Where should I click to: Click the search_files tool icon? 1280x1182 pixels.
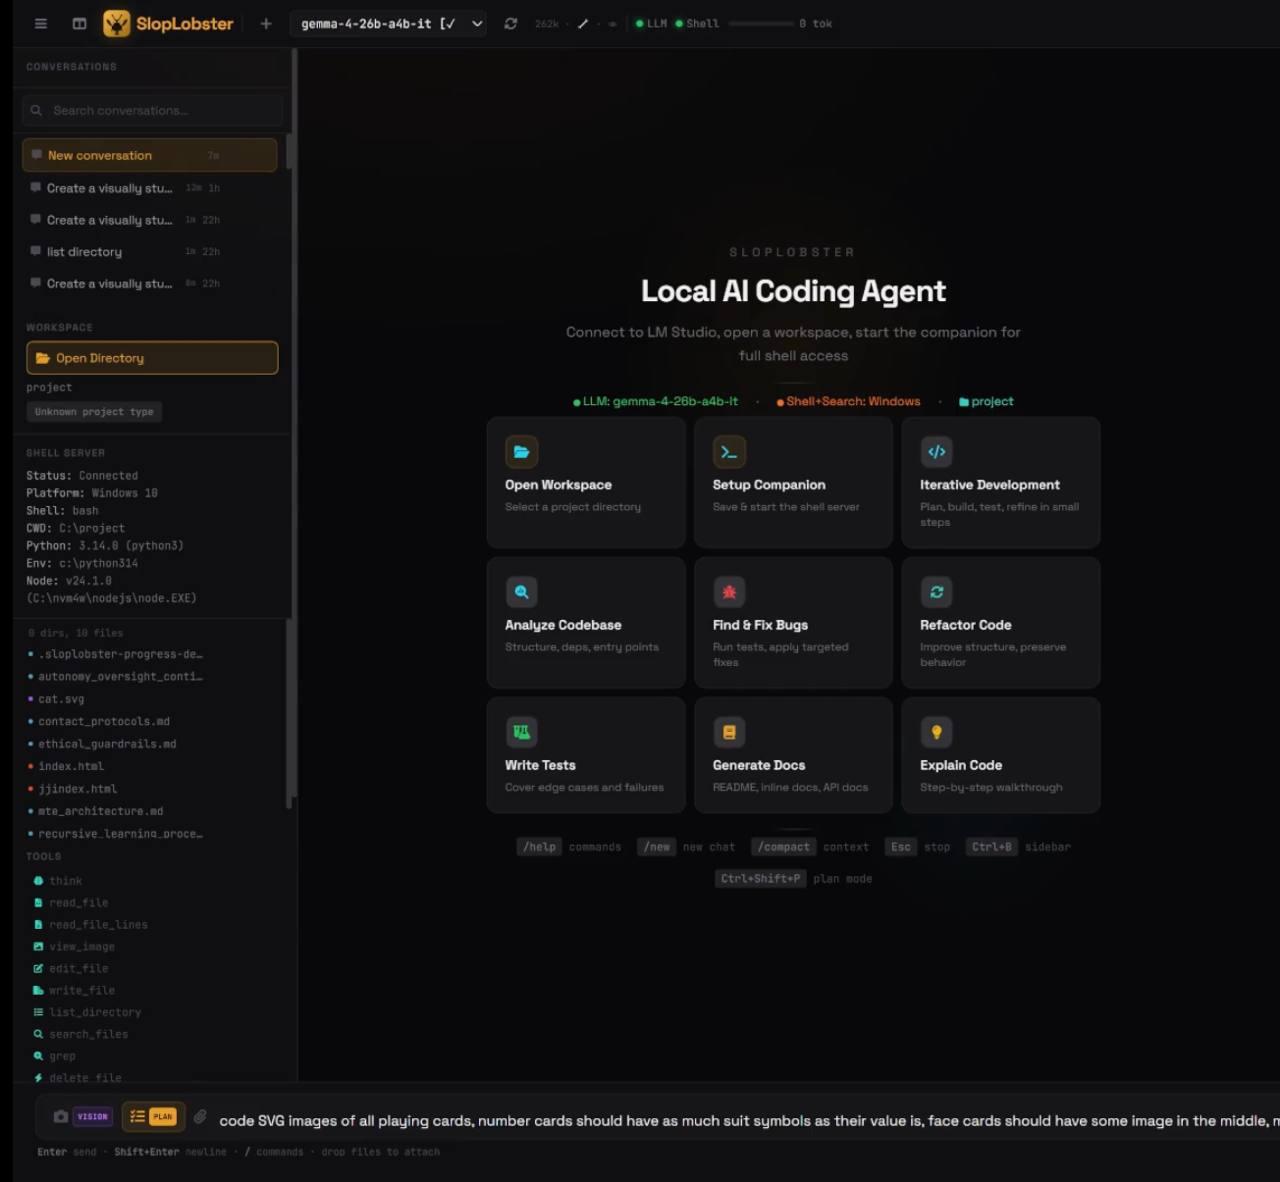[x=38, y=1035]
